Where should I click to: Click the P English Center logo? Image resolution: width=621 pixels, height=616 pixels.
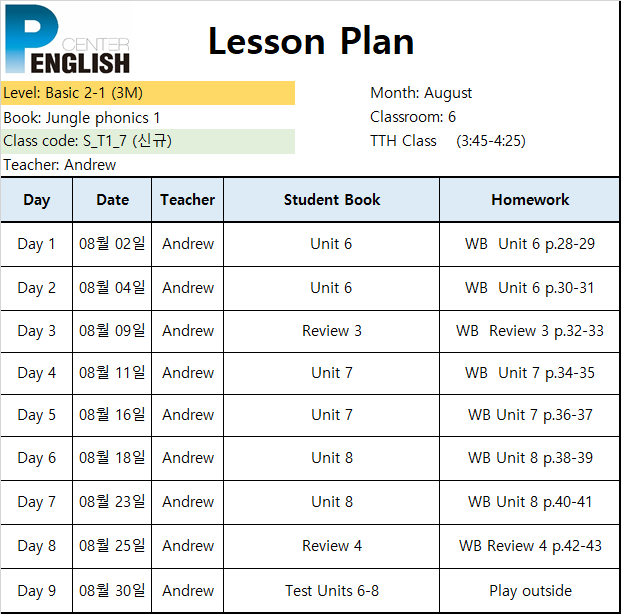tap(68, 39)
